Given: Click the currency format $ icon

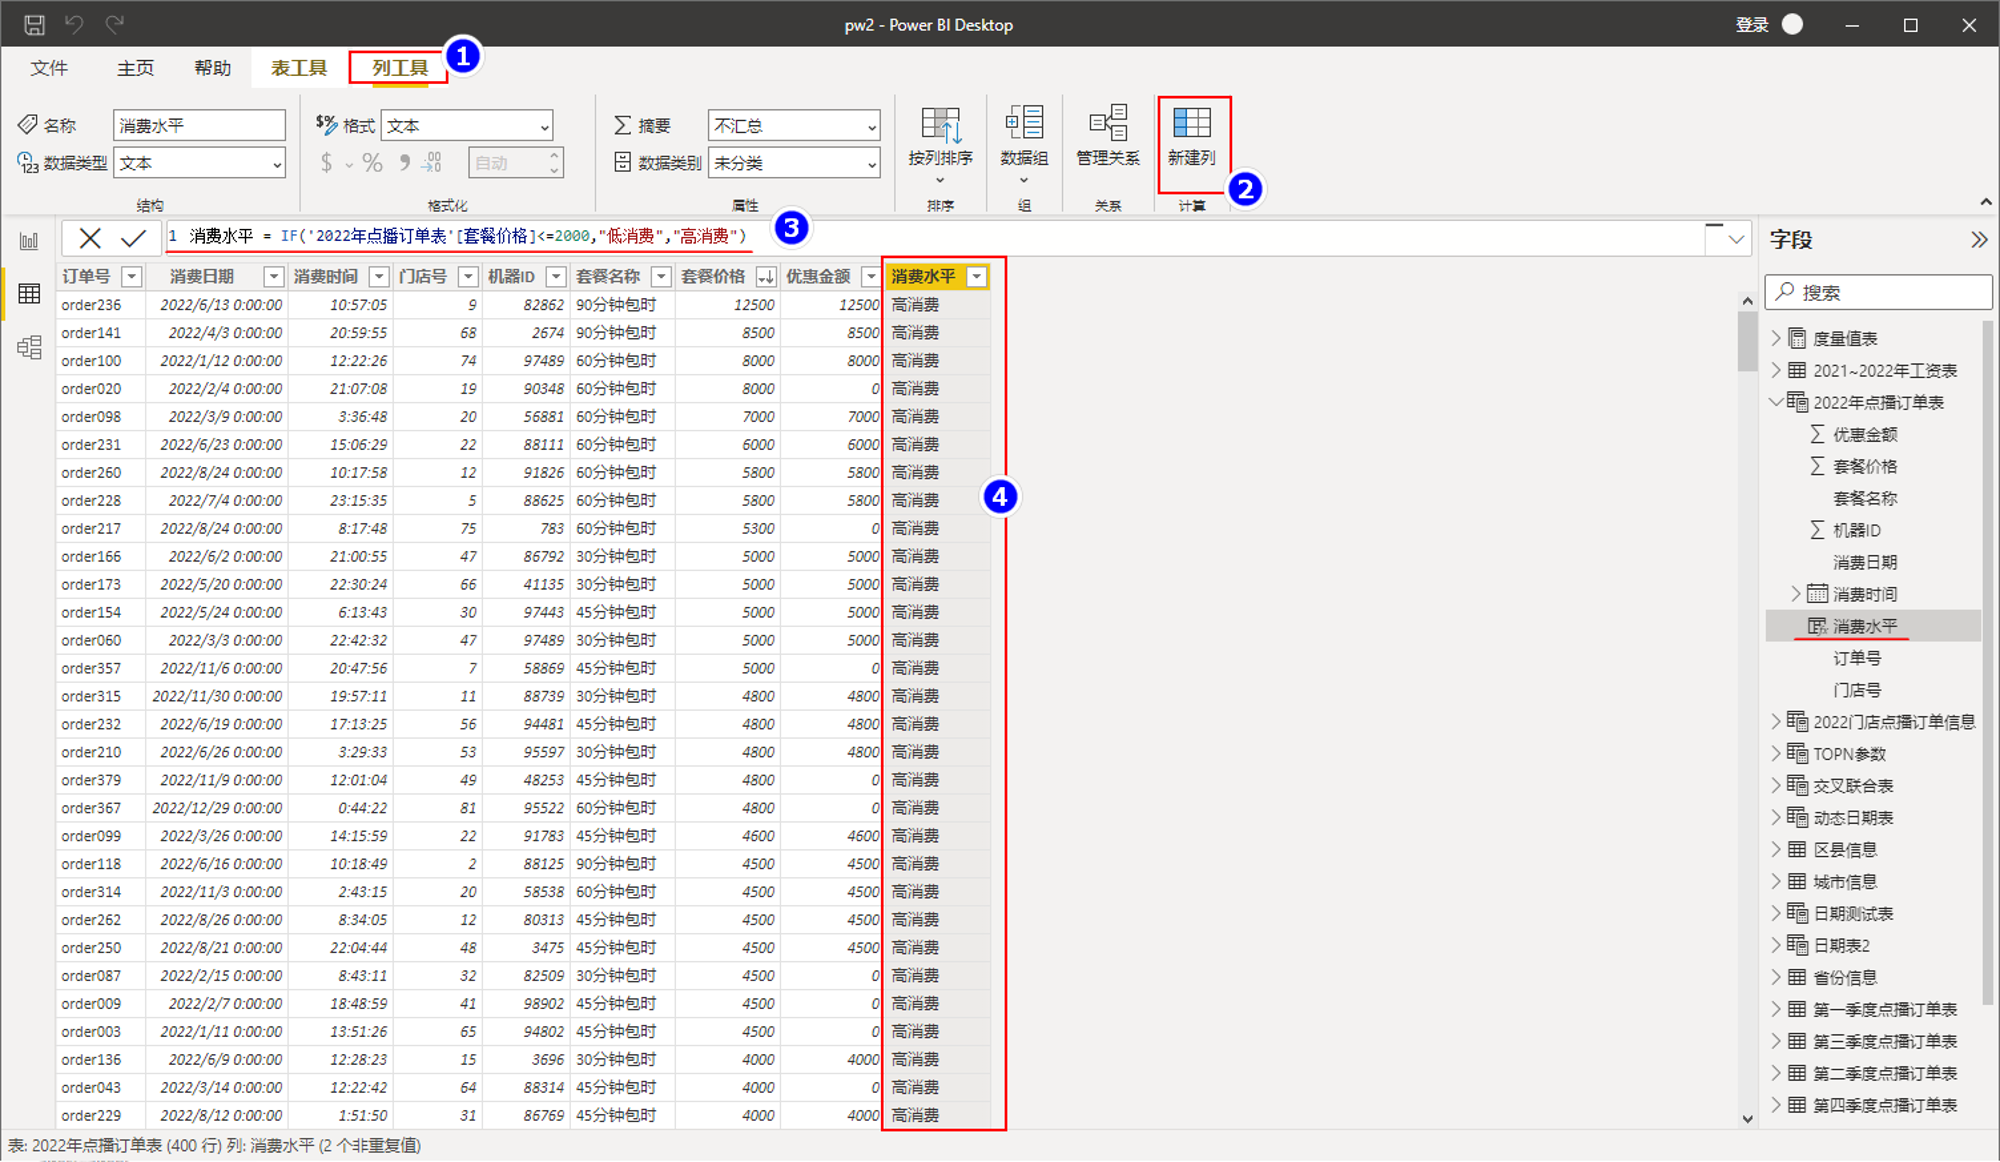Looking at the screenshot, I should pyautogui.click(x=327, y=163).
